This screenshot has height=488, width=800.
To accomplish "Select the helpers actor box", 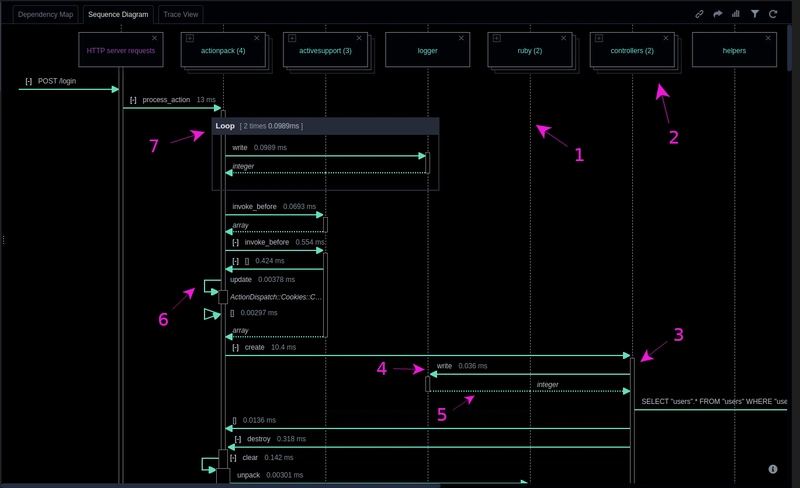I will coord(734,50).
